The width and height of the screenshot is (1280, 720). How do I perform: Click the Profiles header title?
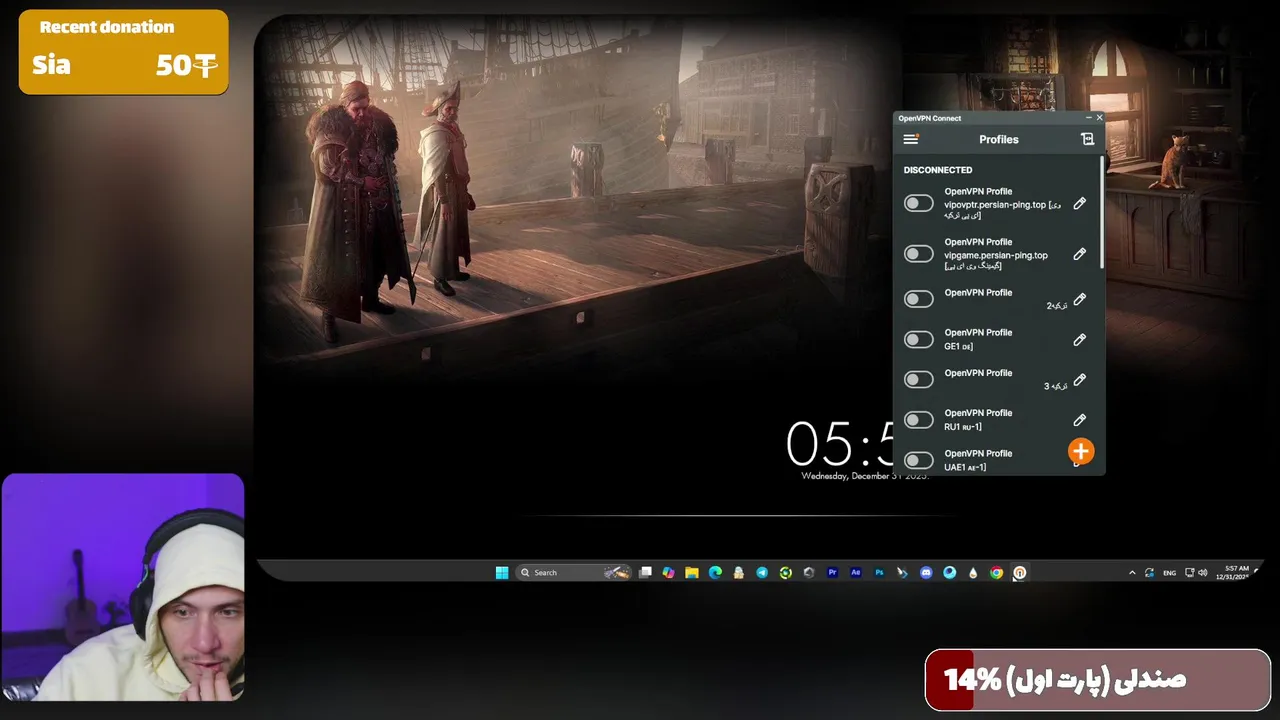(999, 140)
